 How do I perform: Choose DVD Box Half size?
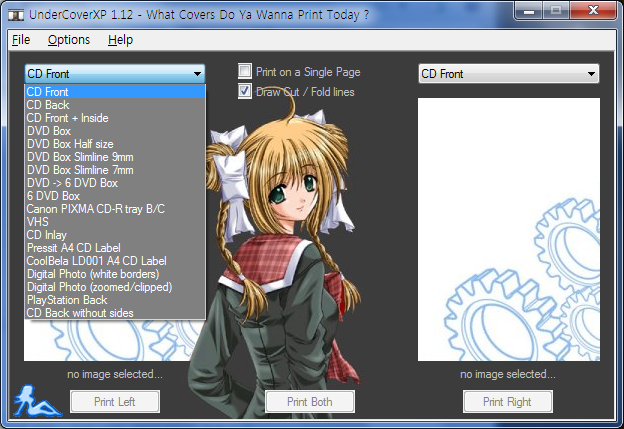[115, 144]
